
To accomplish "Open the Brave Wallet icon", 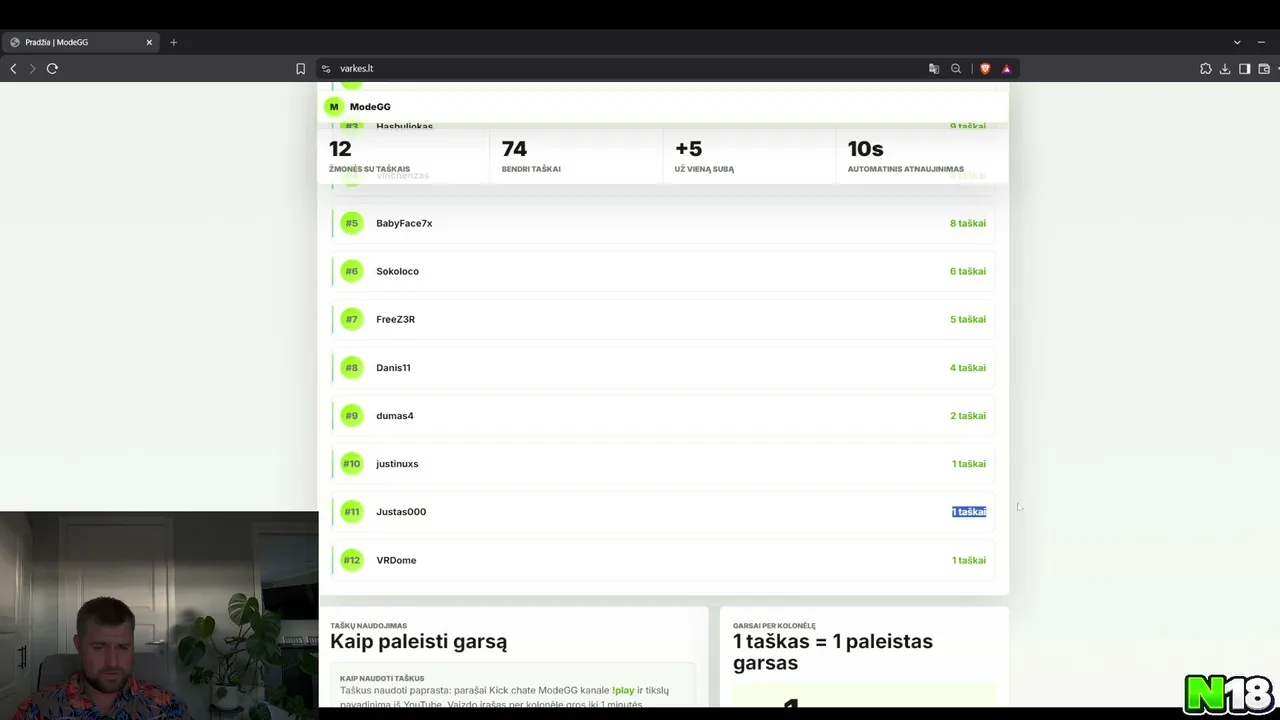I will pyautogui.click(x=1264, y=69).
